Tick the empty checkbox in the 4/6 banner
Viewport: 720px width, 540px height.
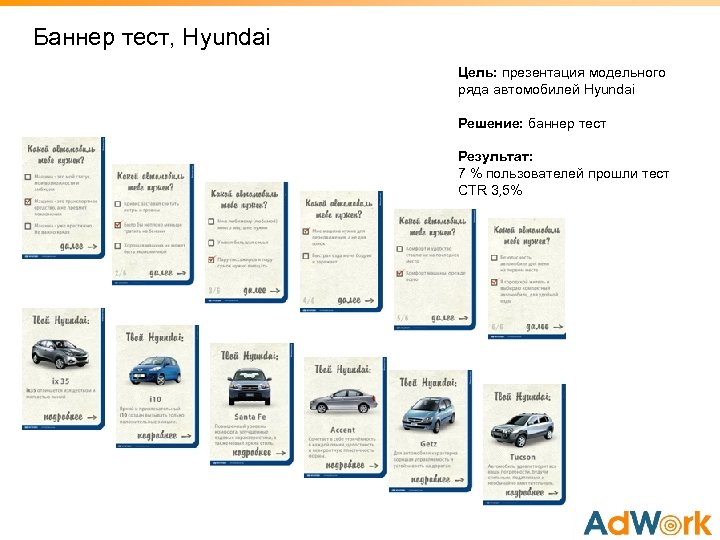[x=306, y=256]
